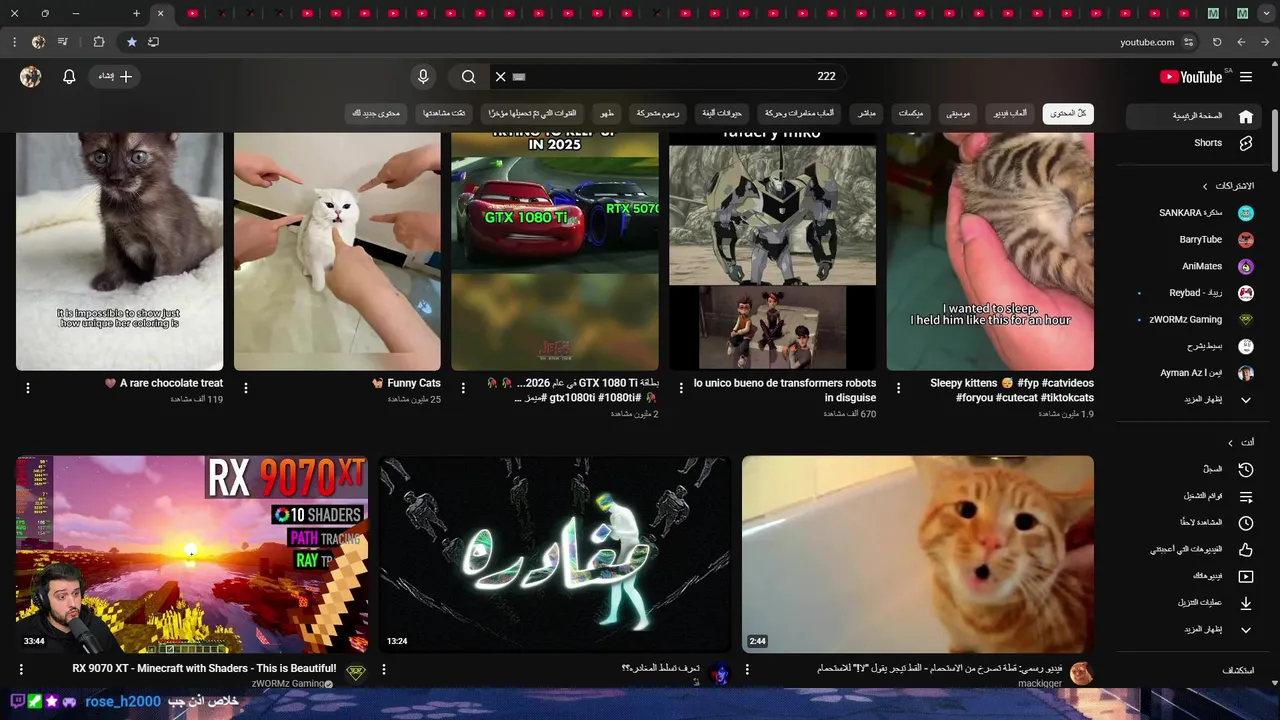Open SANKARA channel subscription
Viewport: 1280px width, 720px height.
(x=1195, y=213)
